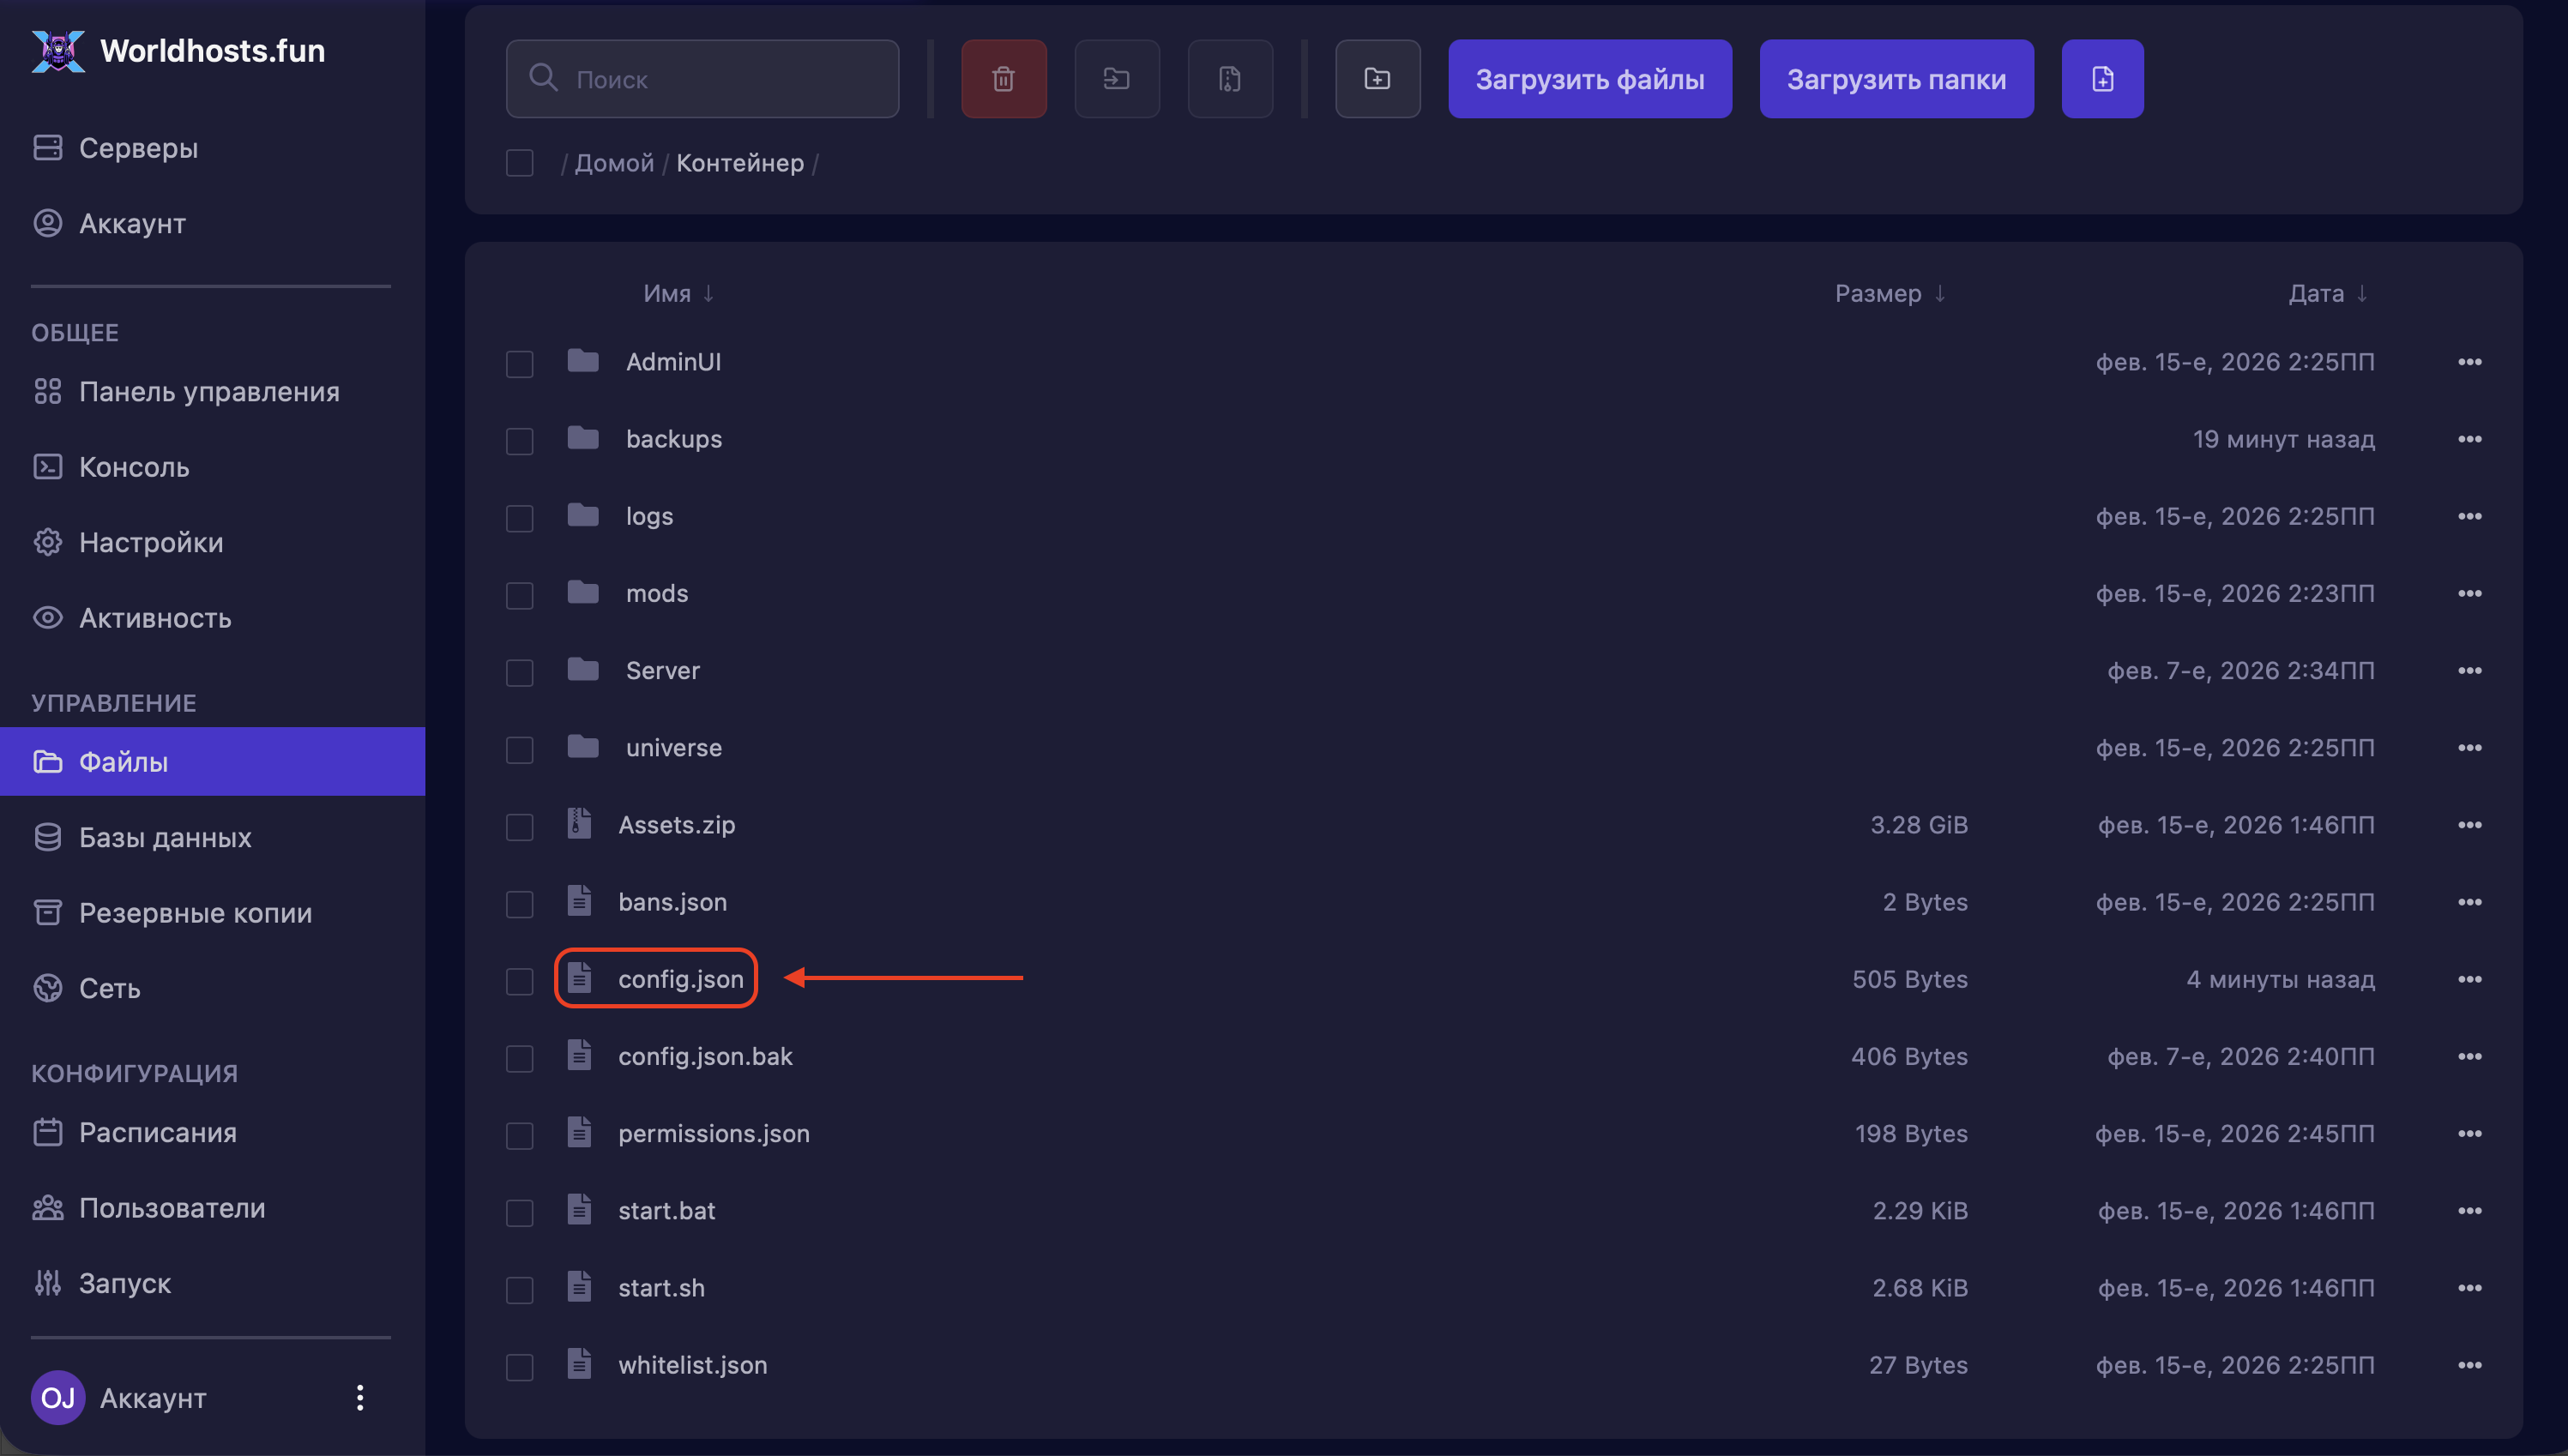Tick the checkbox for backups folder
Viewport: 2568px width, 1456px height.
pos(519,441)
